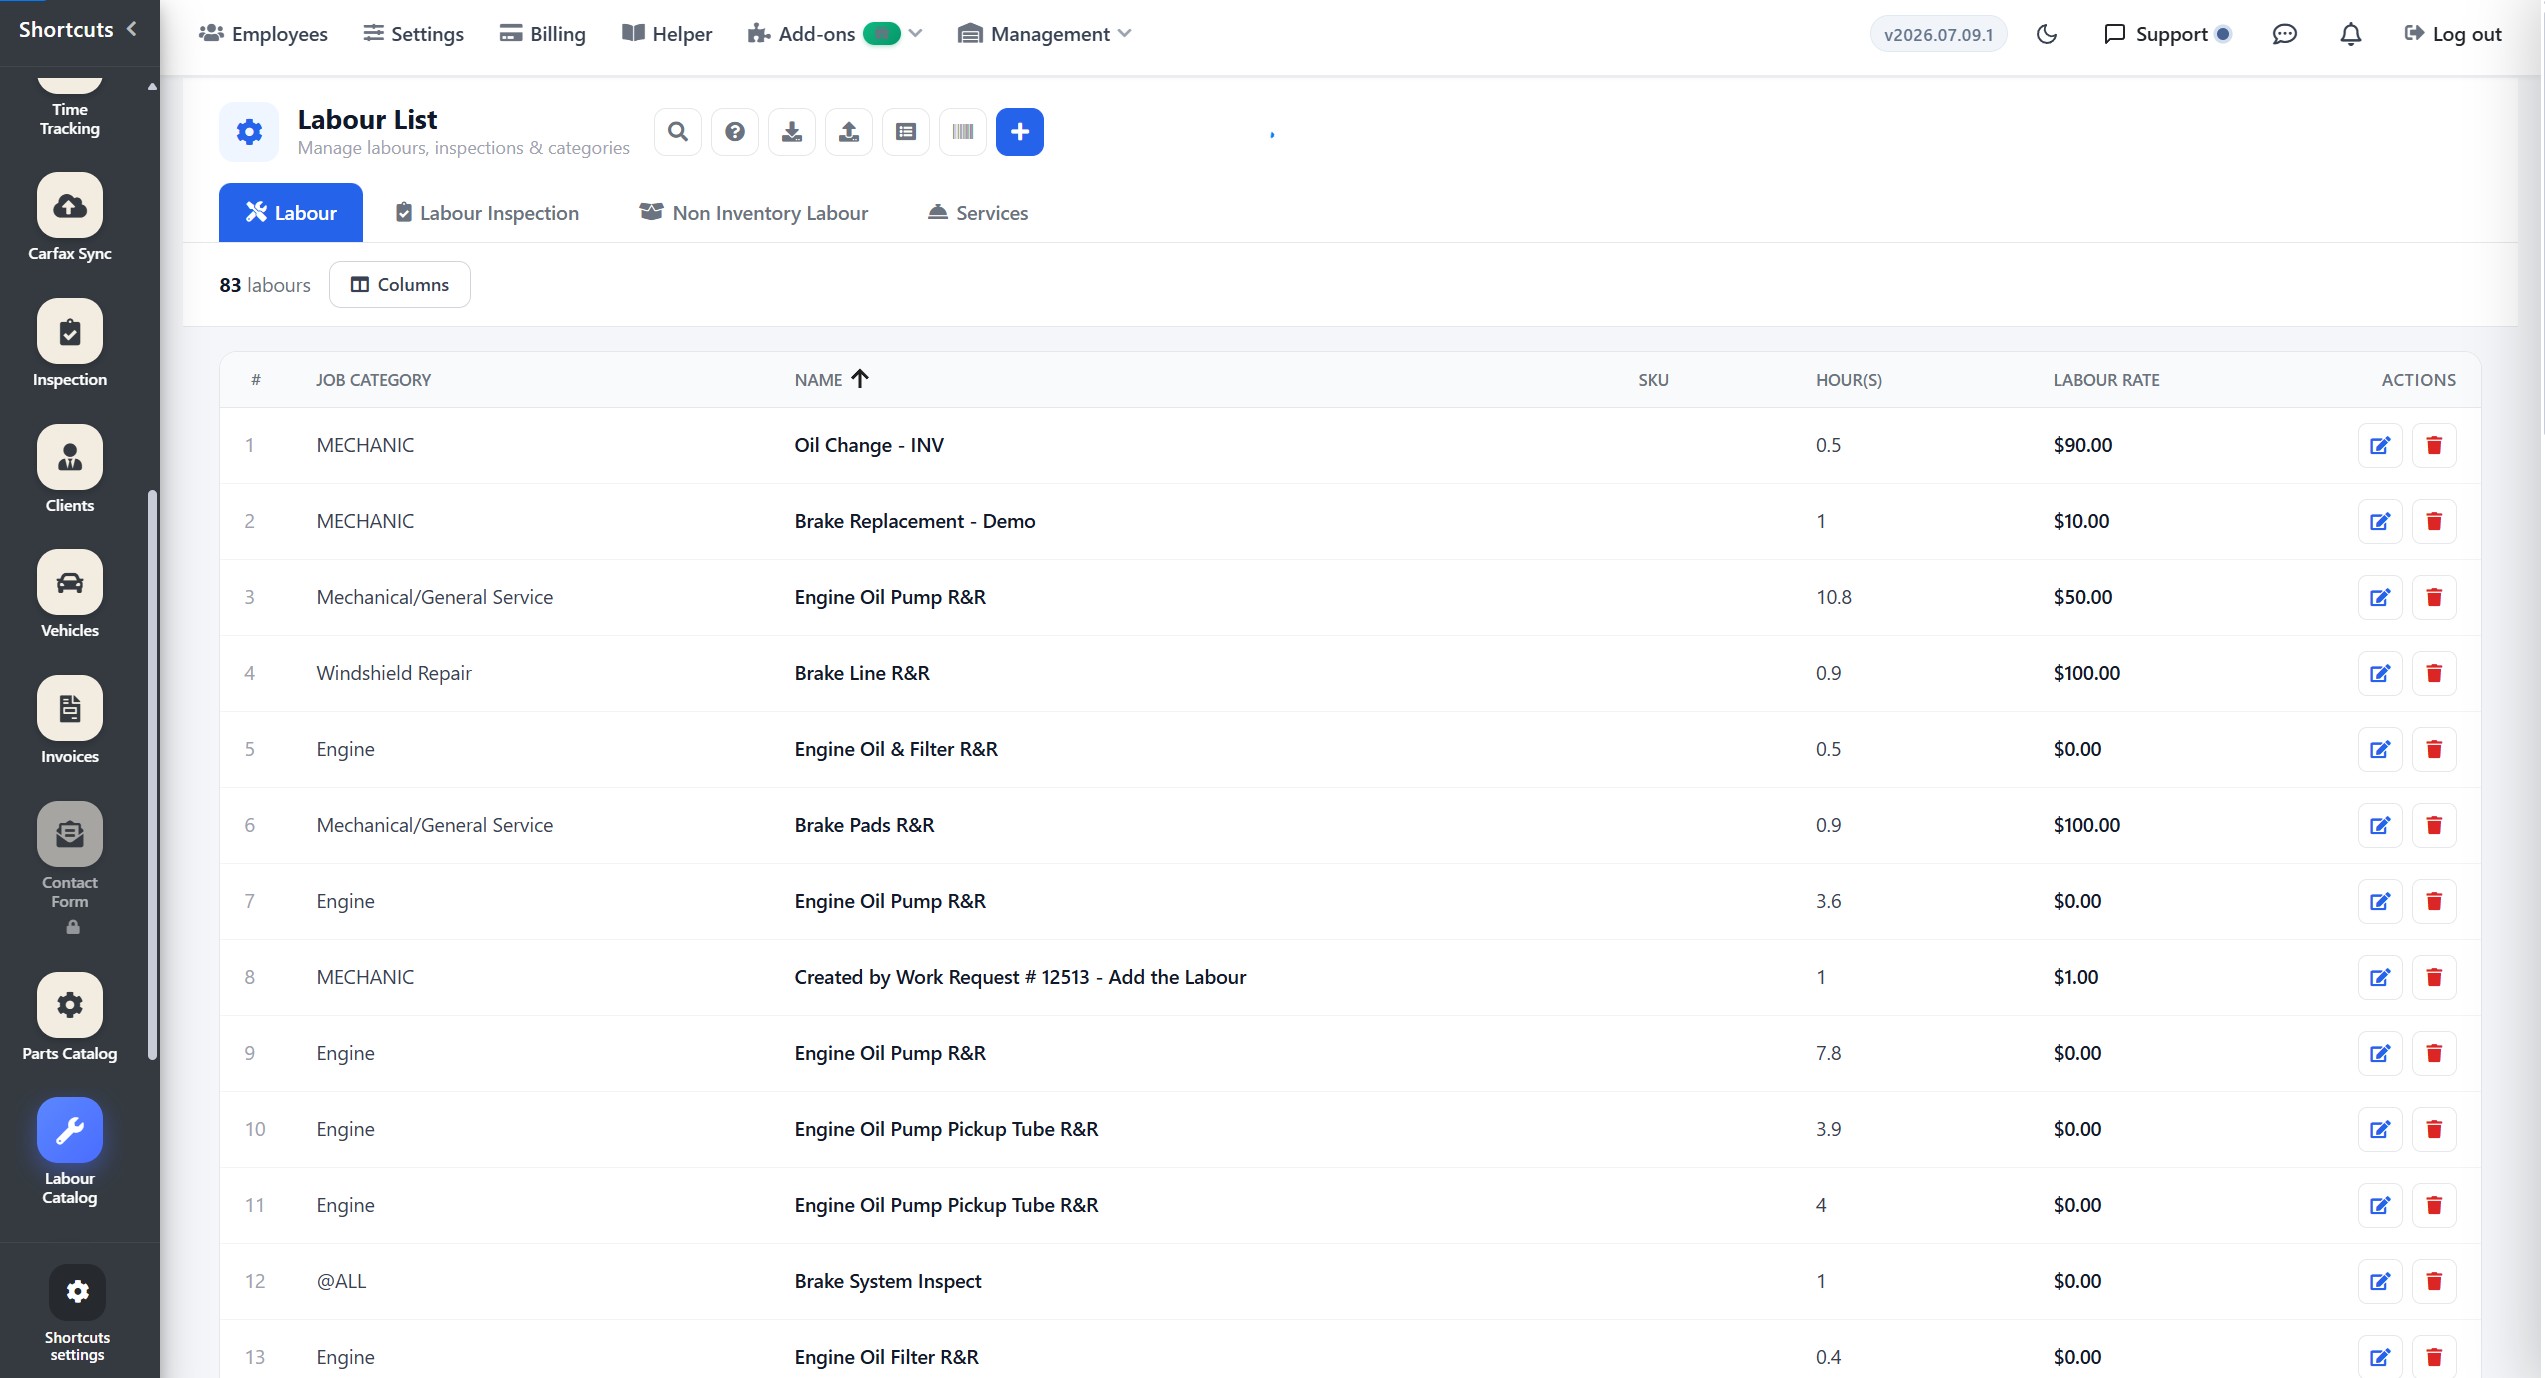Click the upload icon in Labour List toolbar
The image size is (2545, 1378).
849,132
